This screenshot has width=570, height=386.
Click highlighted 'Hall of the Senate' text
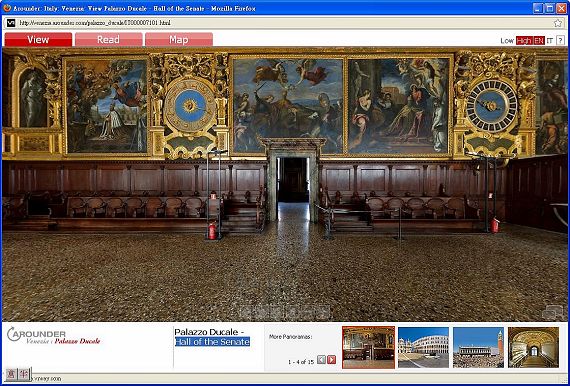point(212,342)
